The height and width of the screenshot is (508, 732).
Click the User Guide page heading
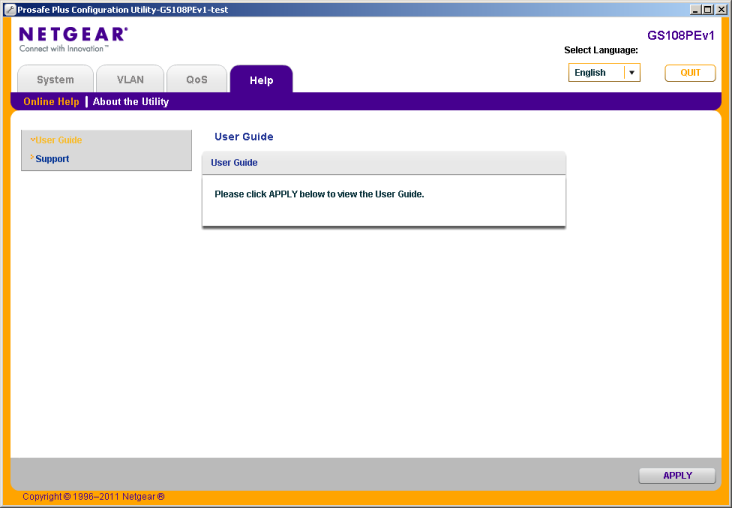coord(244,136)
